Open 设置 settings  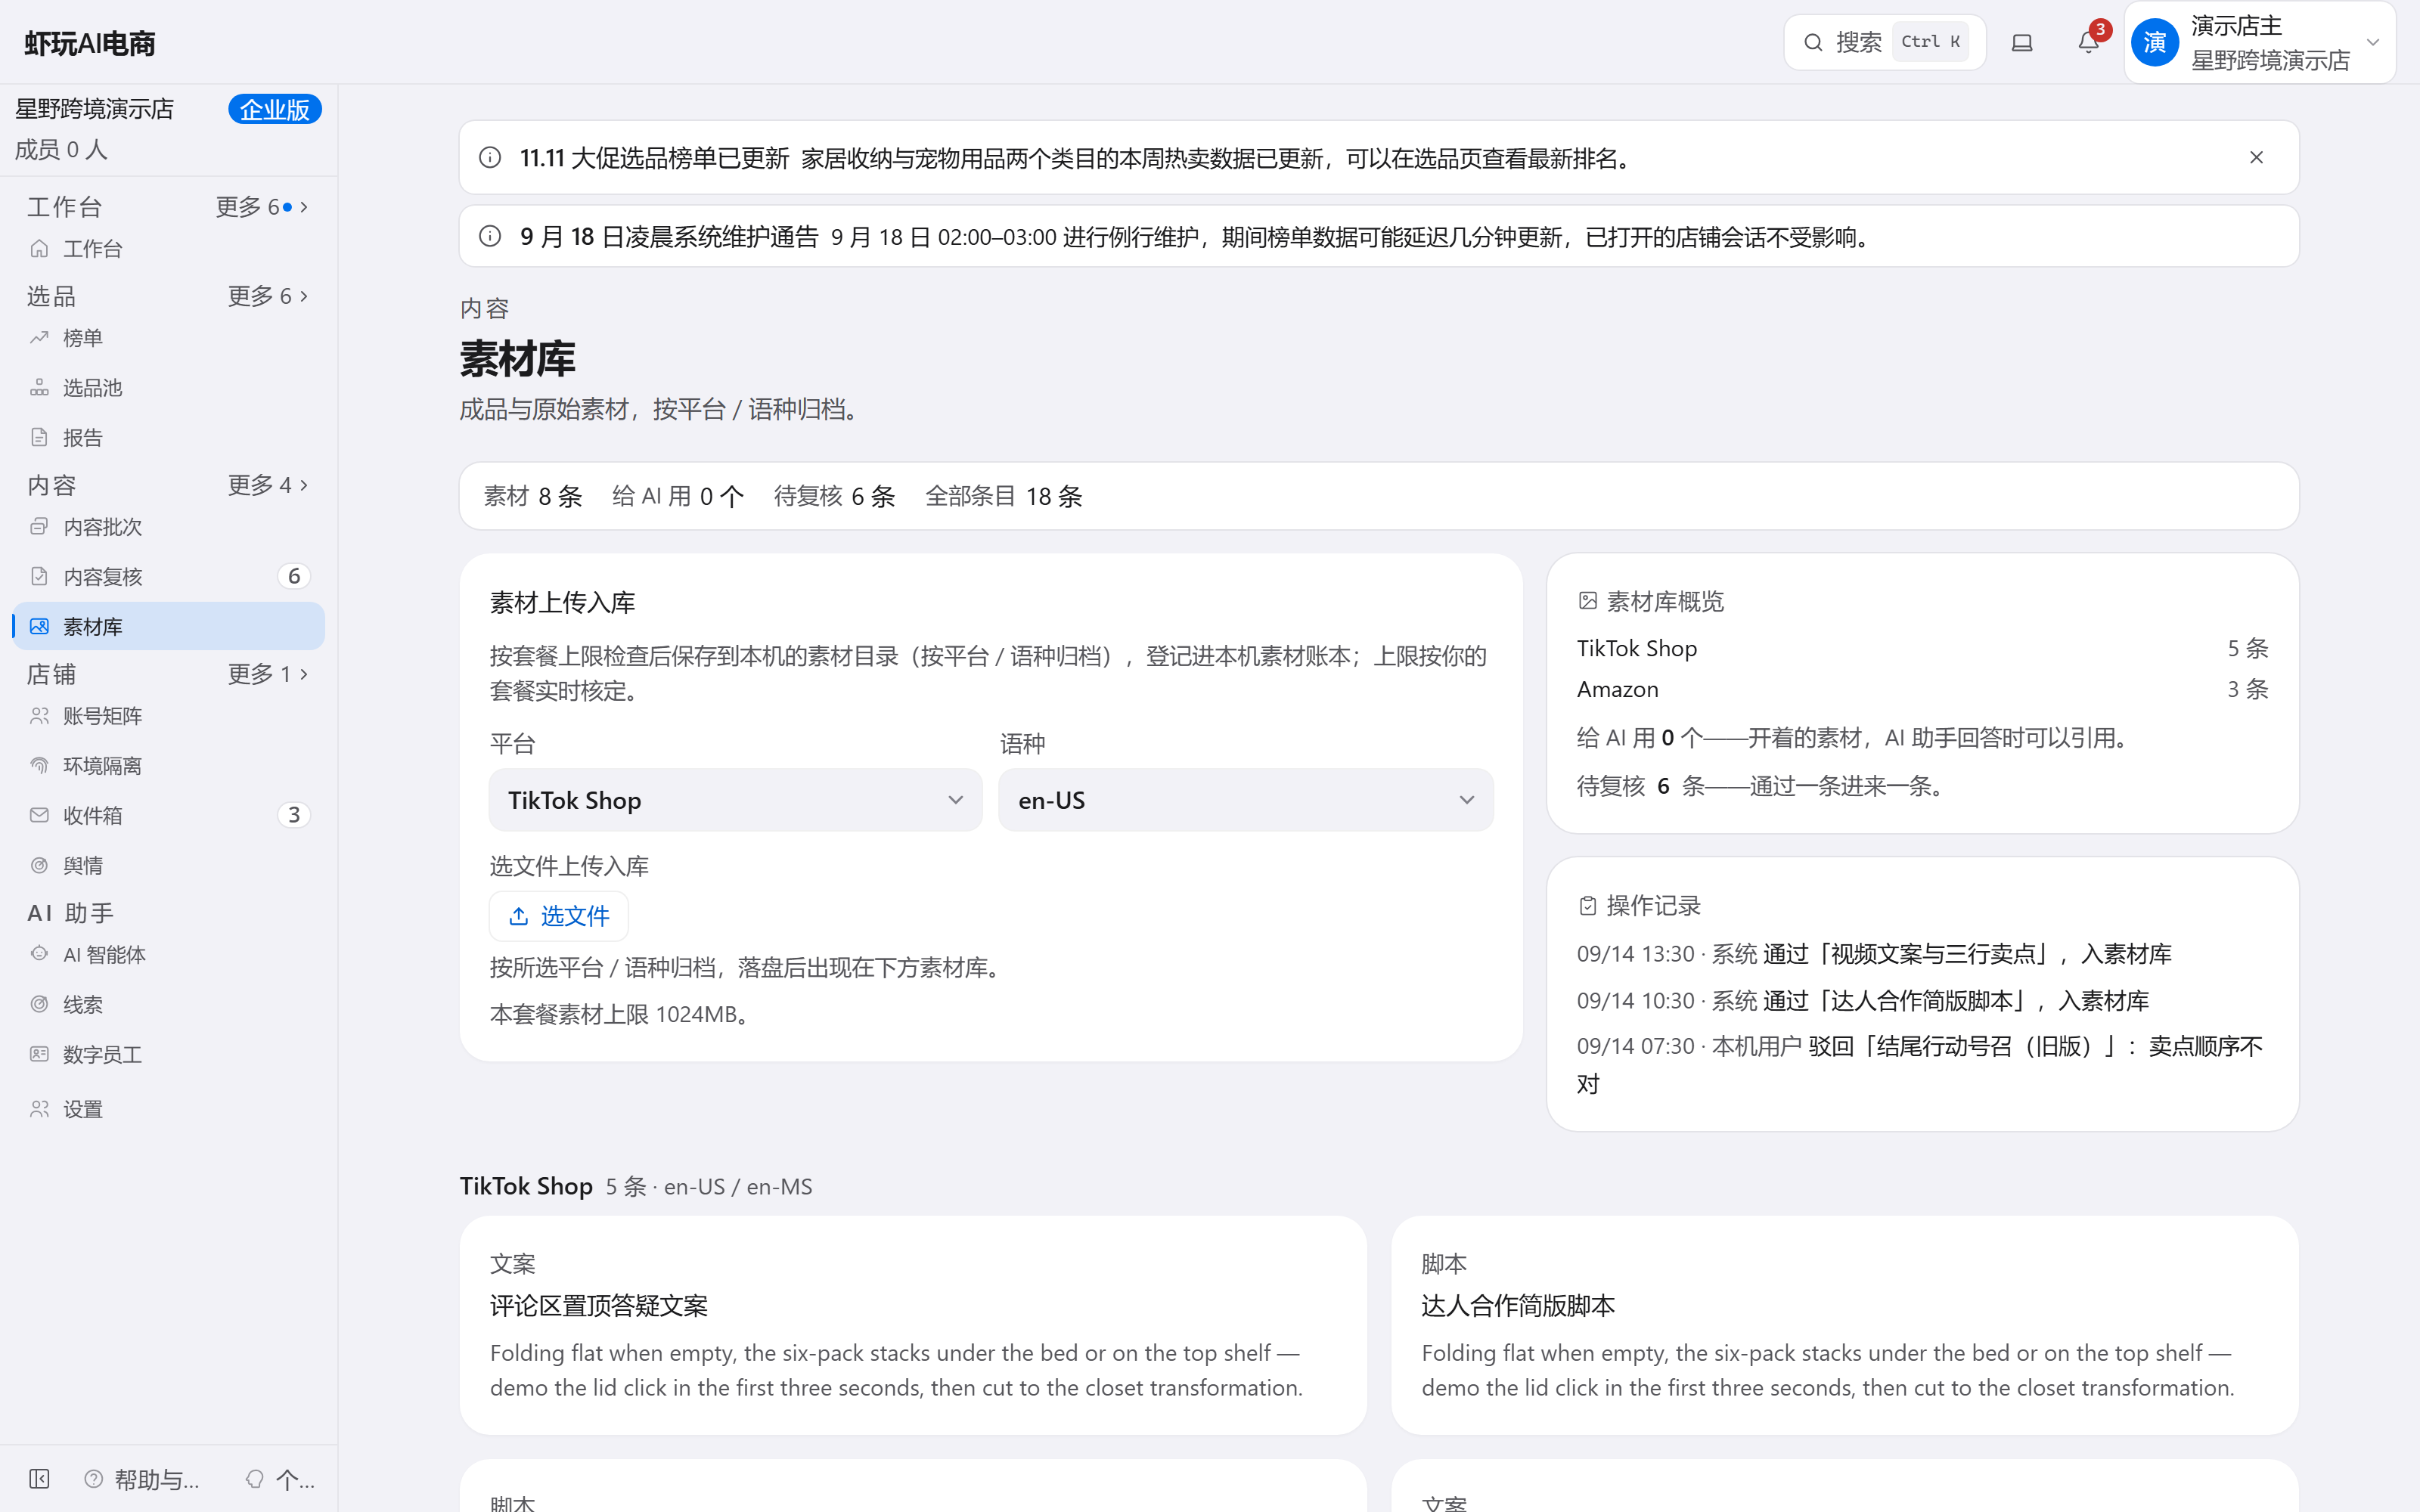point(168,1110)
